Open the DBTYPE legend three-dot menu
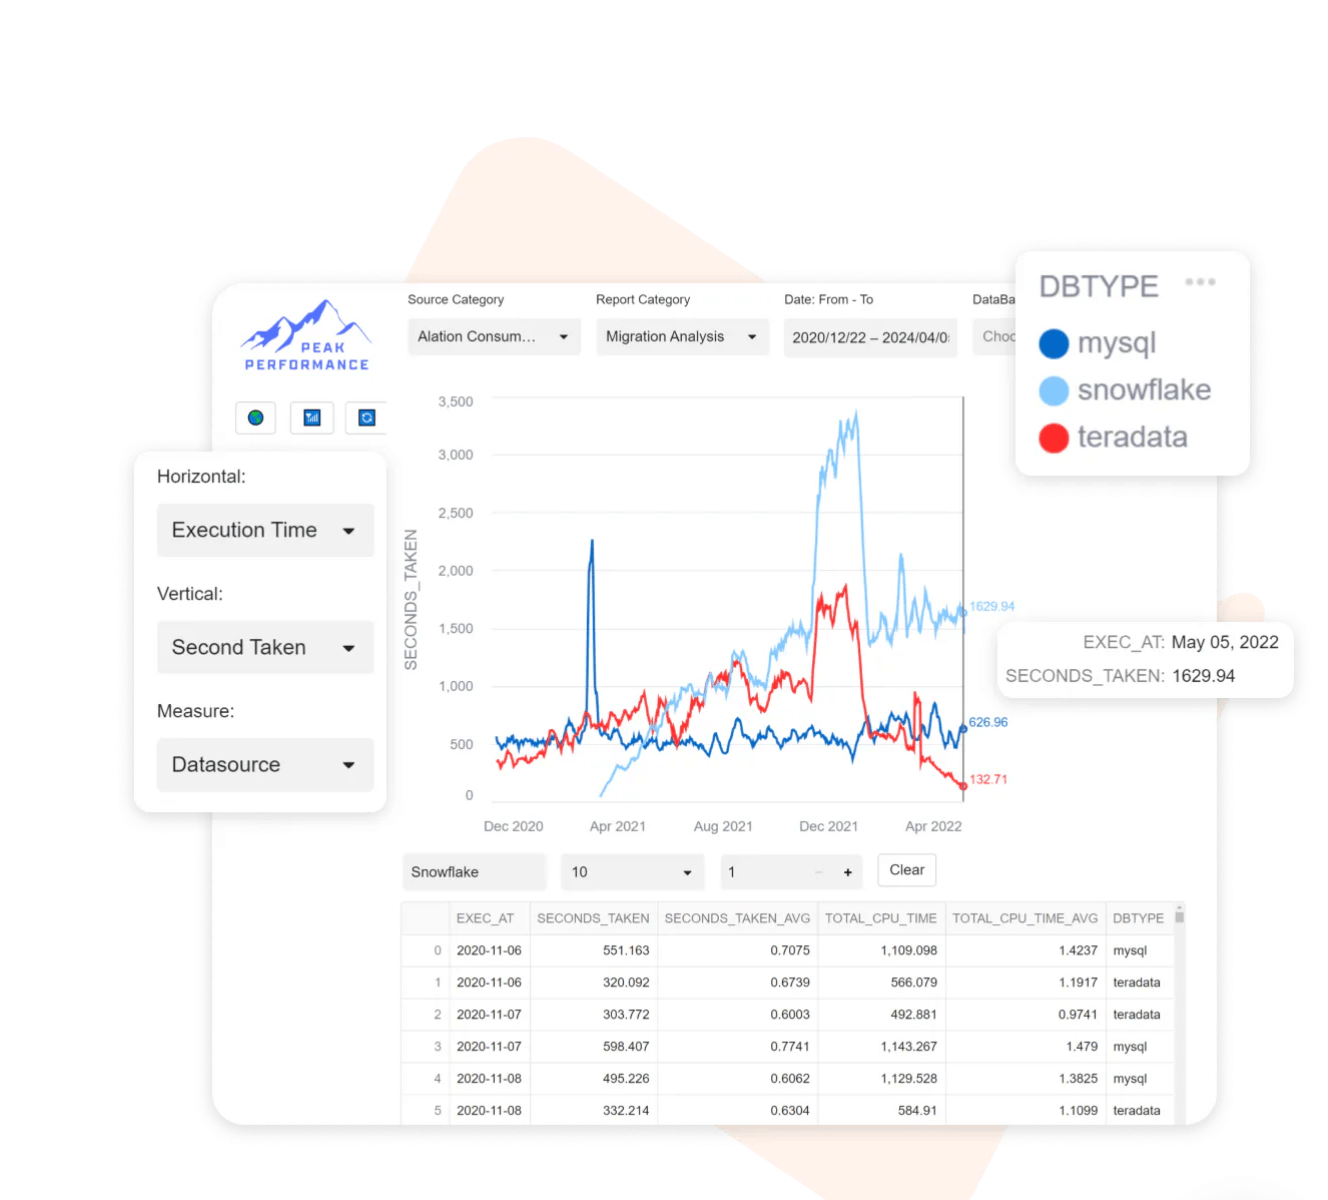This screenshot has width=1328, height=1200. [x=1200, y=283]
